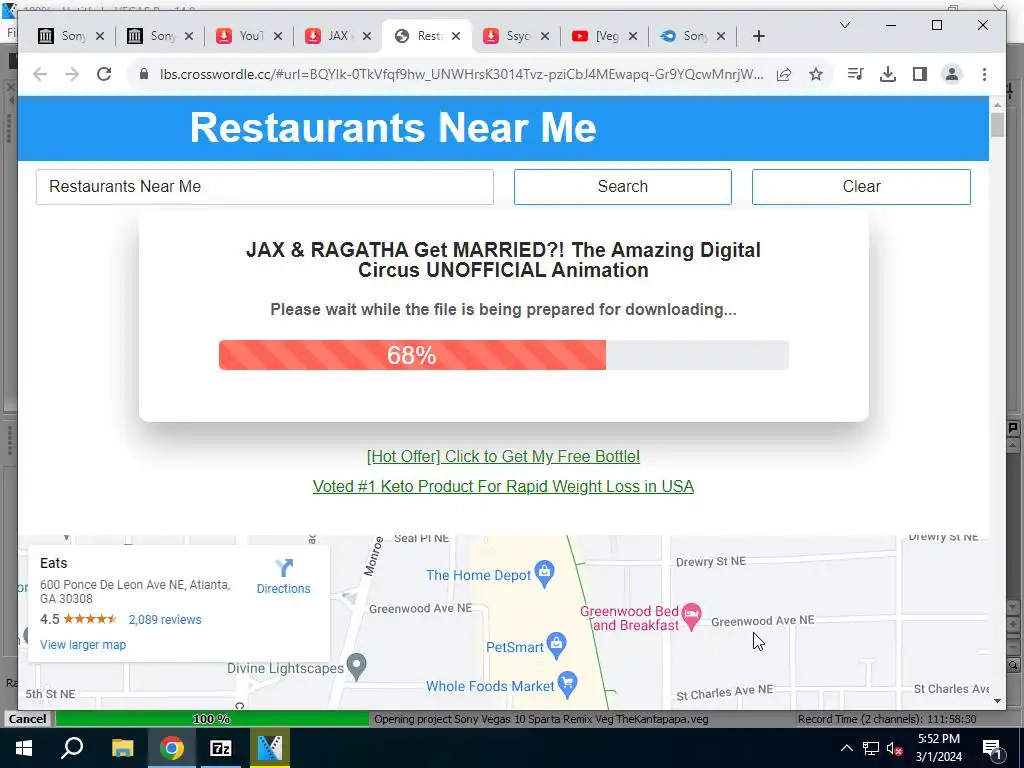The height and width of the screenshot is (768, 1024).
Task: Close the active Rest tab
Action: click(456, 37)
